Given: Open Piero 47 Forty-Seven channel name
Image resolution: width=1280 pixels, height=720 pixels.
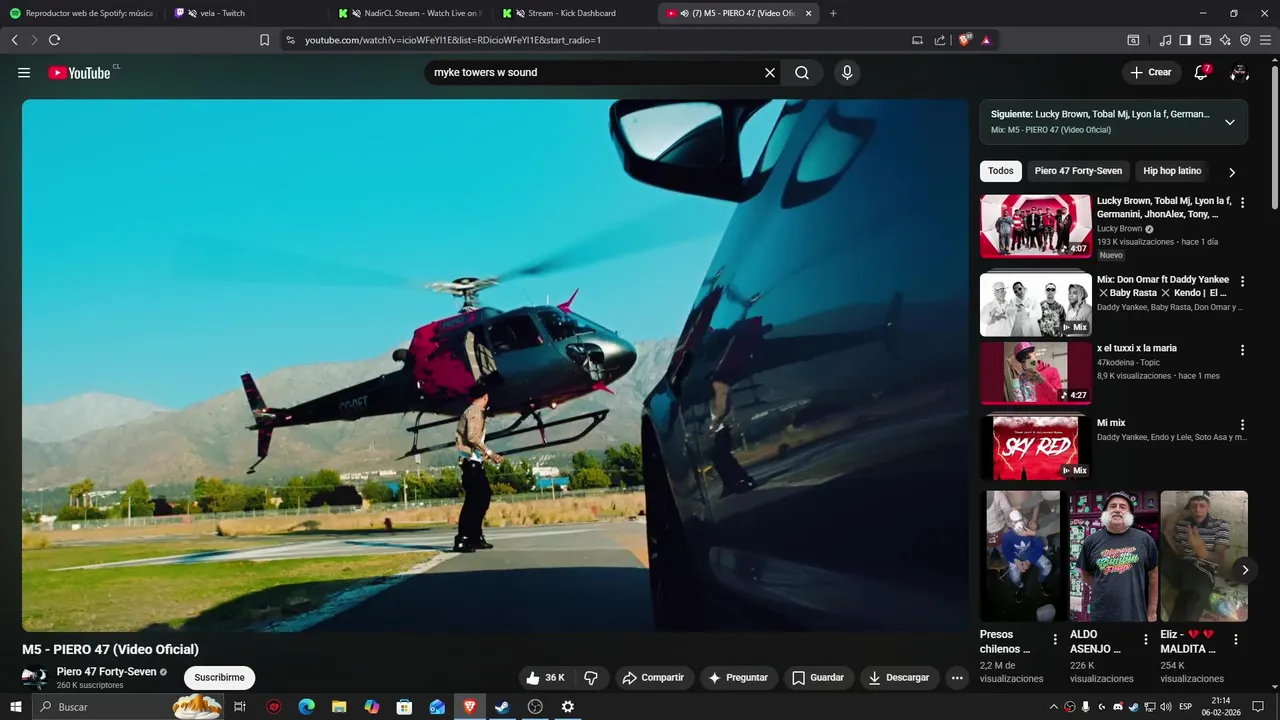Looking at the screenshot, I should tap(106, 672).
